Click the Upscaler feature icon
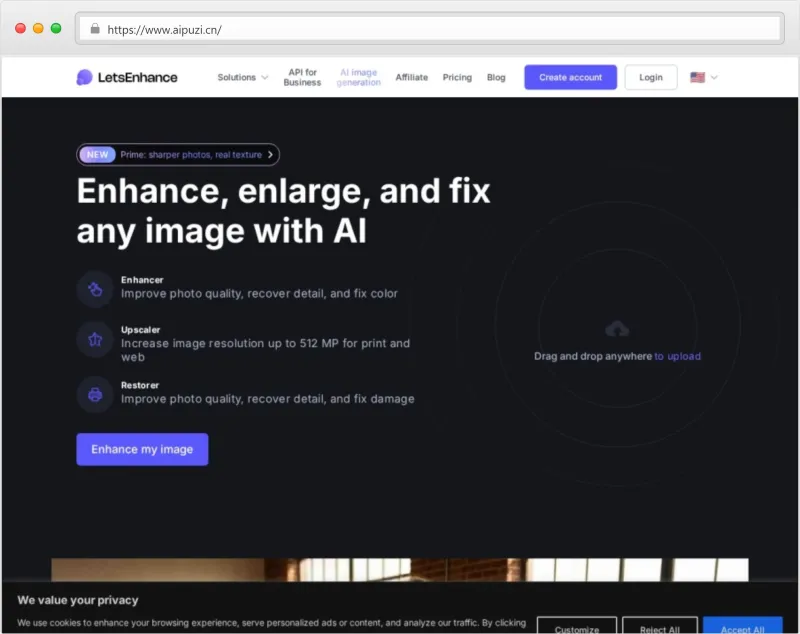Screen dimensions: 800x634 pos(95,340)
